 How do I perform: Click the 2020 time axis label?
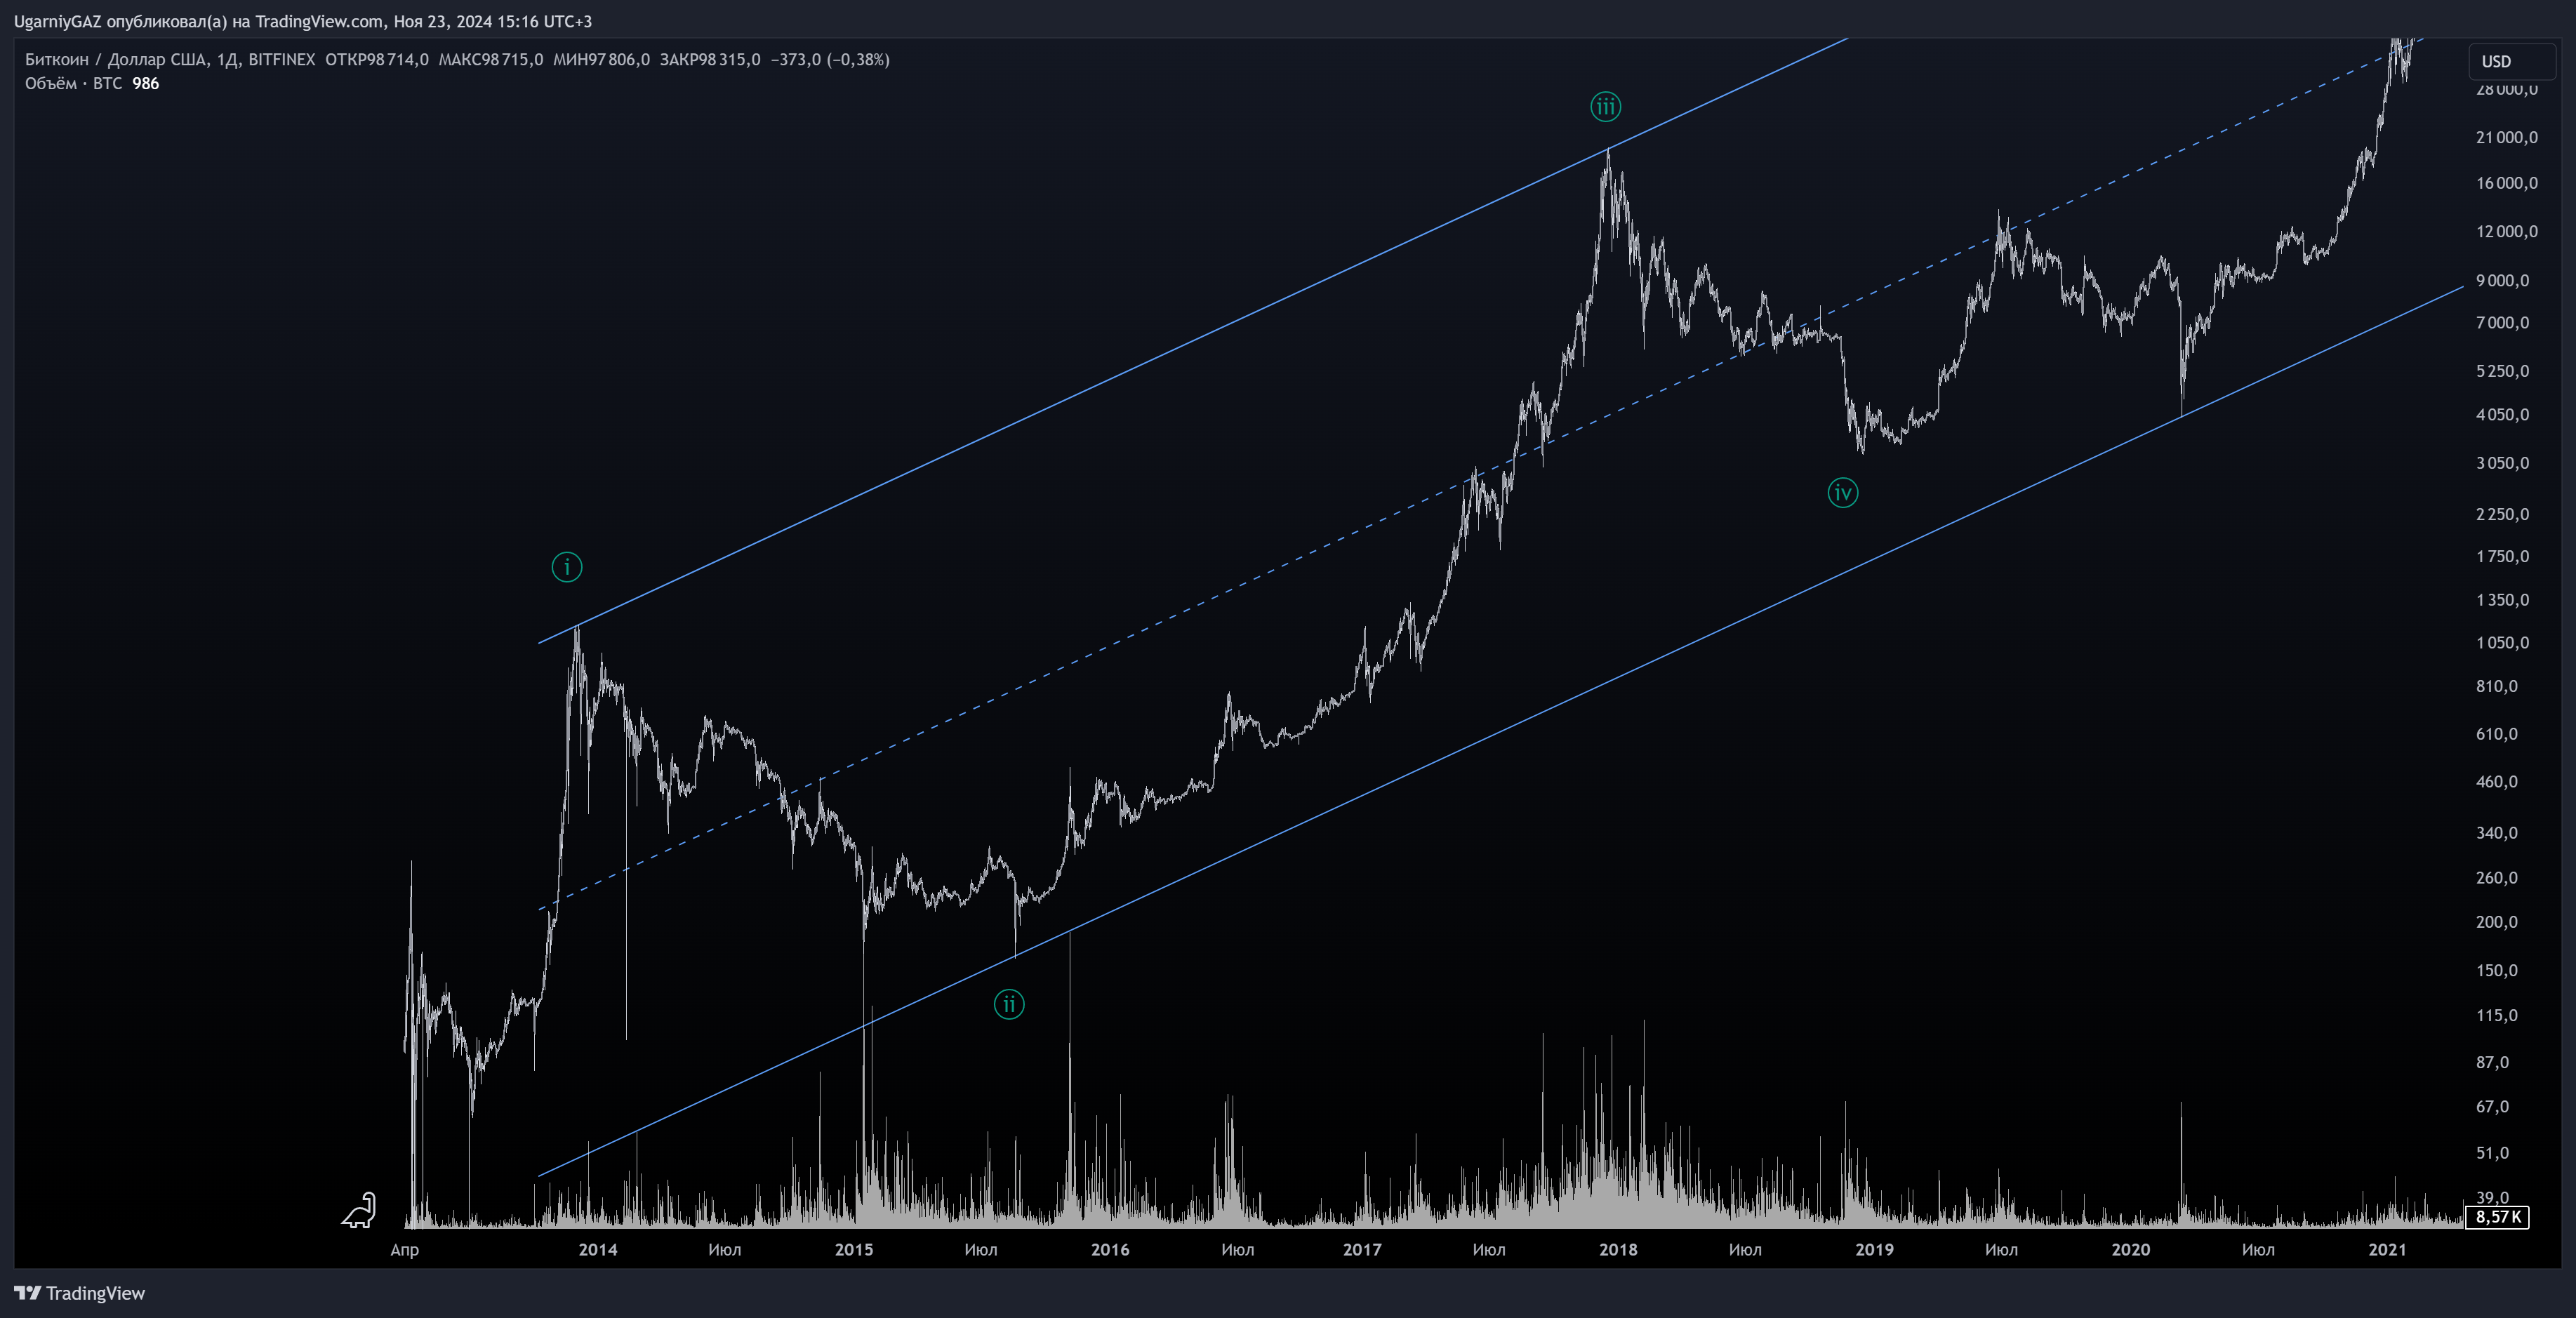coord(2130,1249)
